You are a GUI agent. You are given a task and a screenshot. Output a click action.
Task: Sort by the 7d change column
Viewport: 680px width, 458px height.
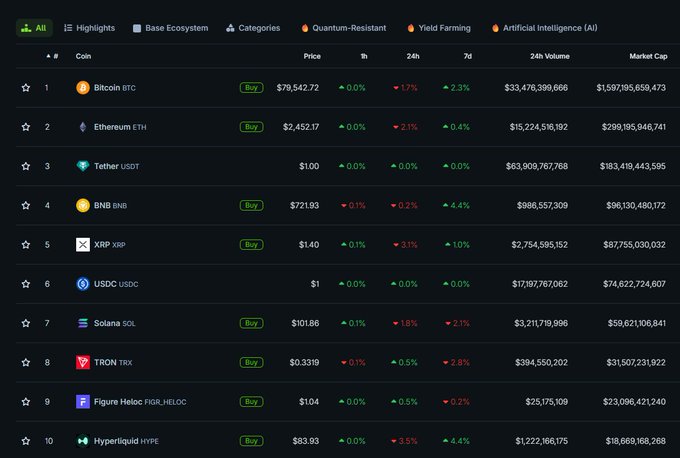tap(468, 56)
